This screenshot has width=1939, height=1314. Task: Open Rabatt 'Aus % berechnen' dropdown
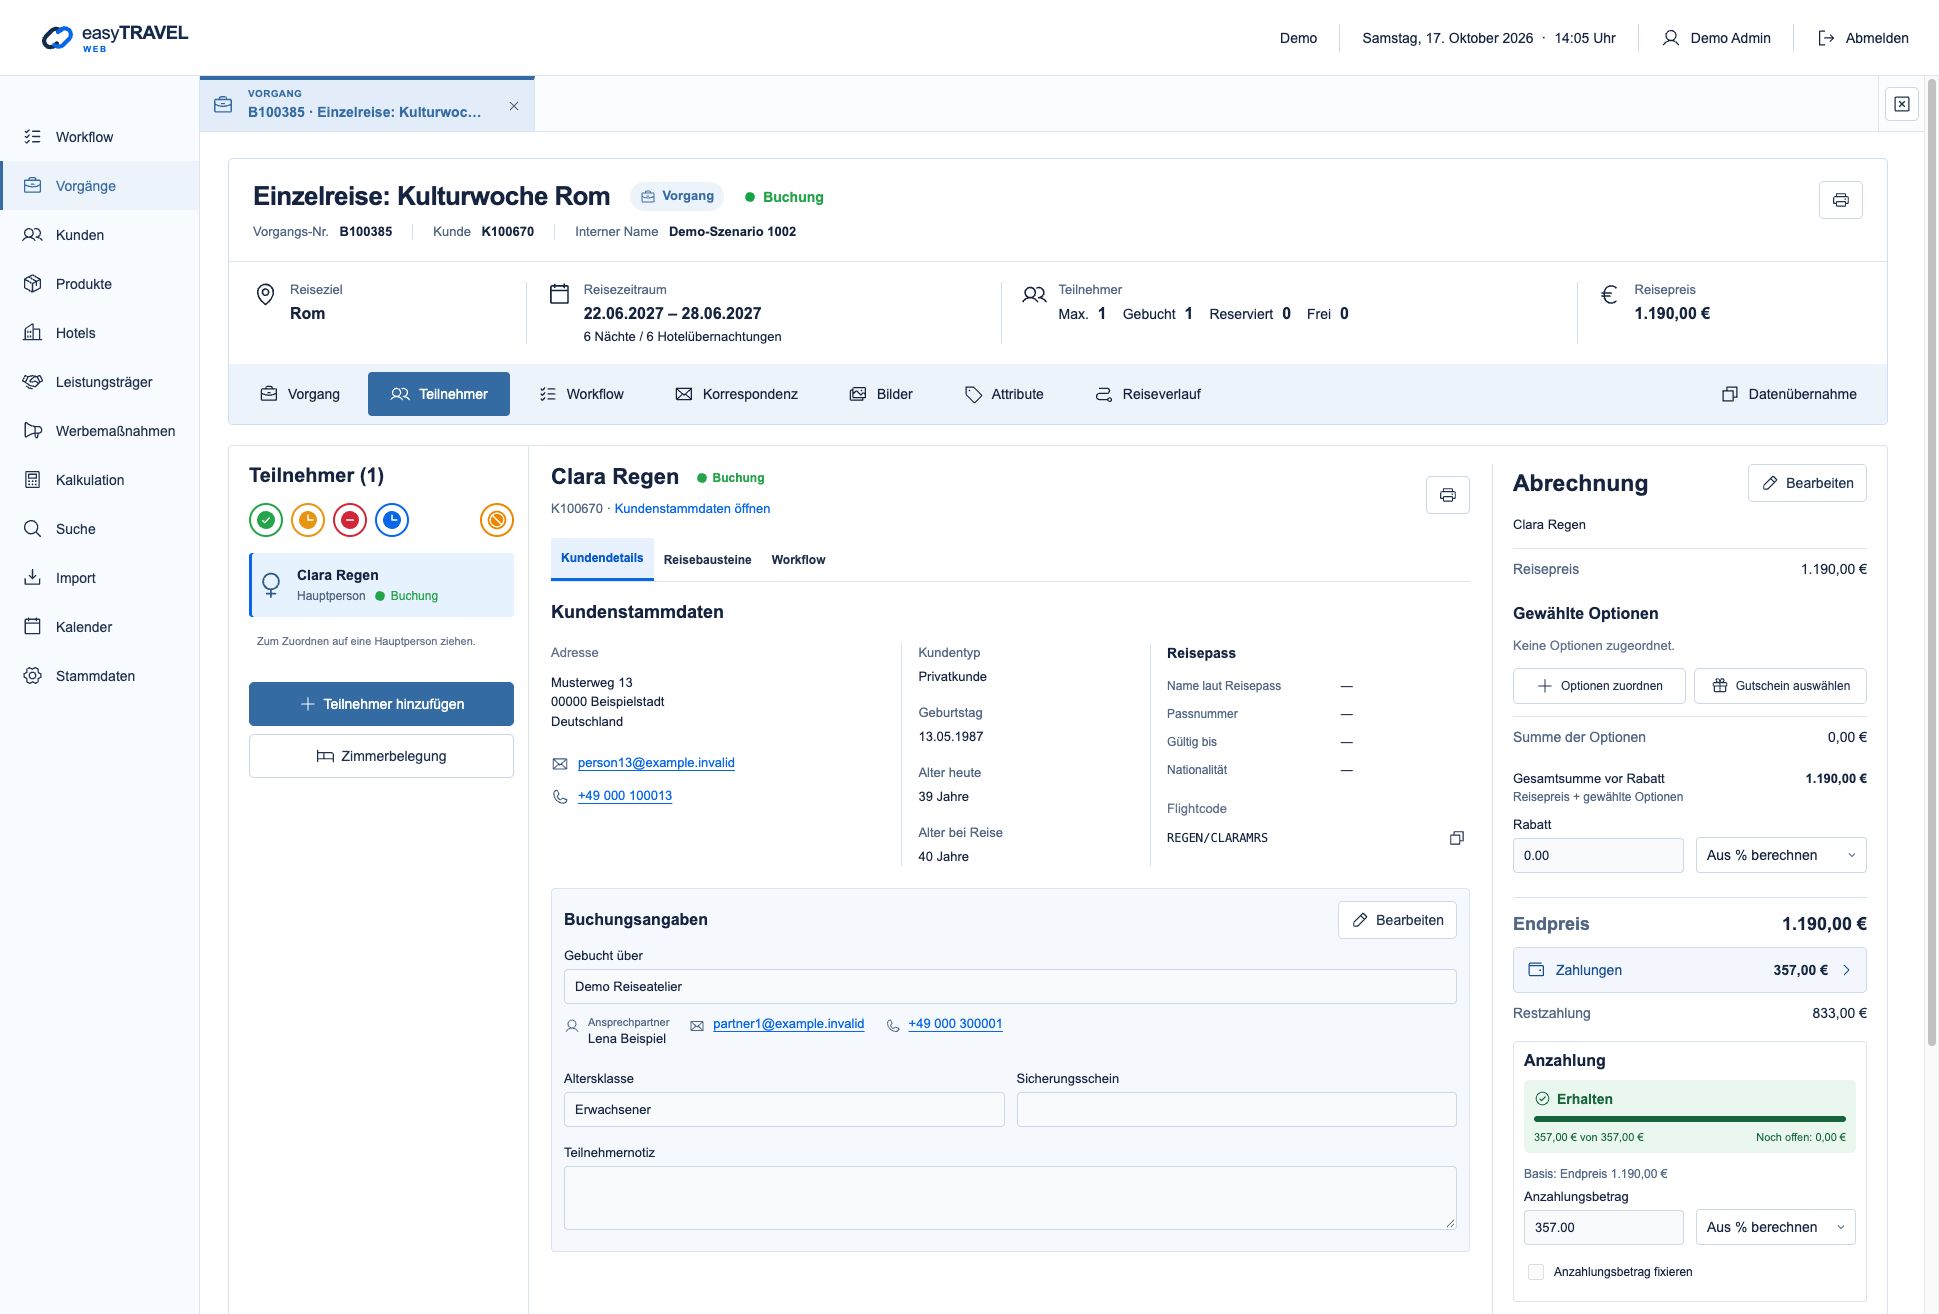pyautogui.click(x=1781, y=855)
